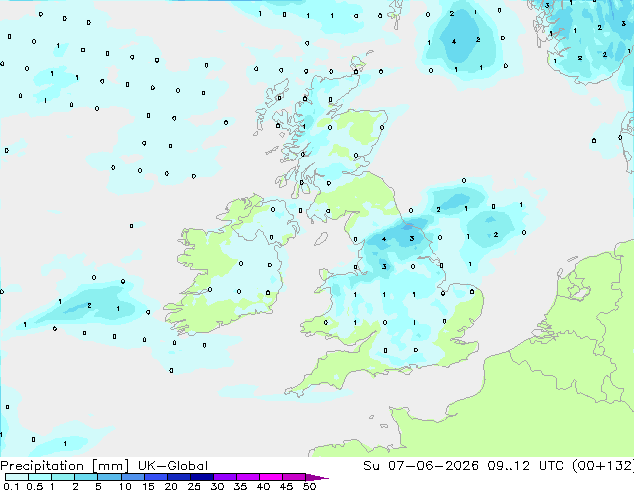
Task: Click the "Su 07-06-2026" date text
Action: (x=421, y=466)
